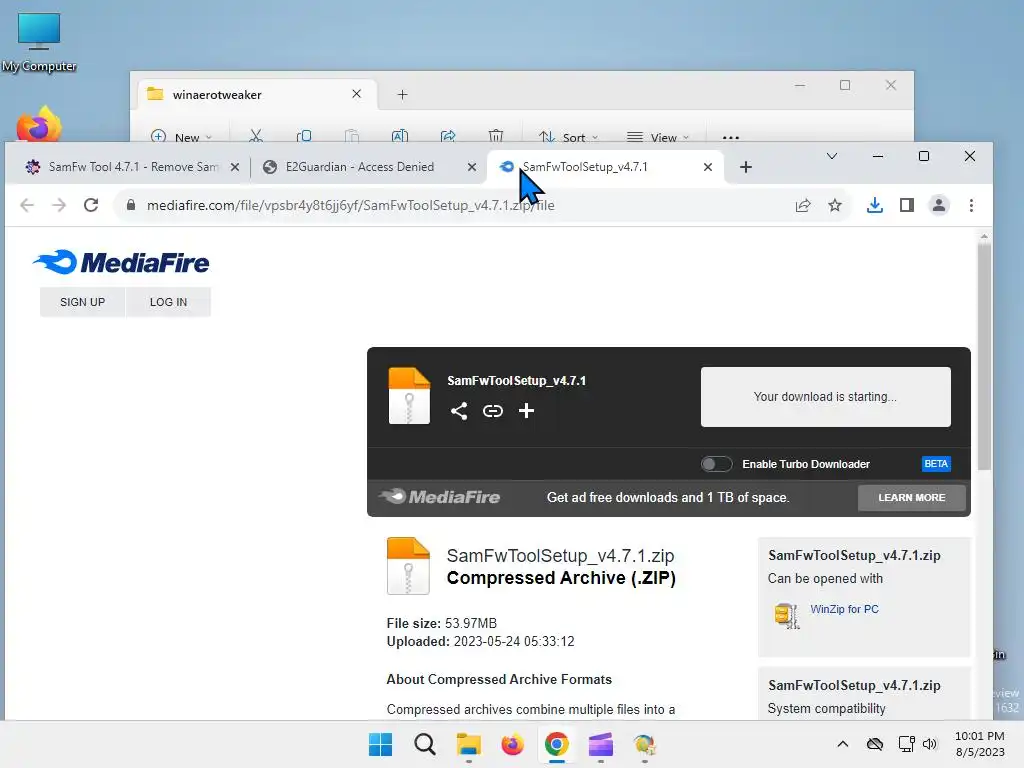Click the SIGN UP button
The height and width of the screenshot is (768, 1024).
(x=82, y=302)
